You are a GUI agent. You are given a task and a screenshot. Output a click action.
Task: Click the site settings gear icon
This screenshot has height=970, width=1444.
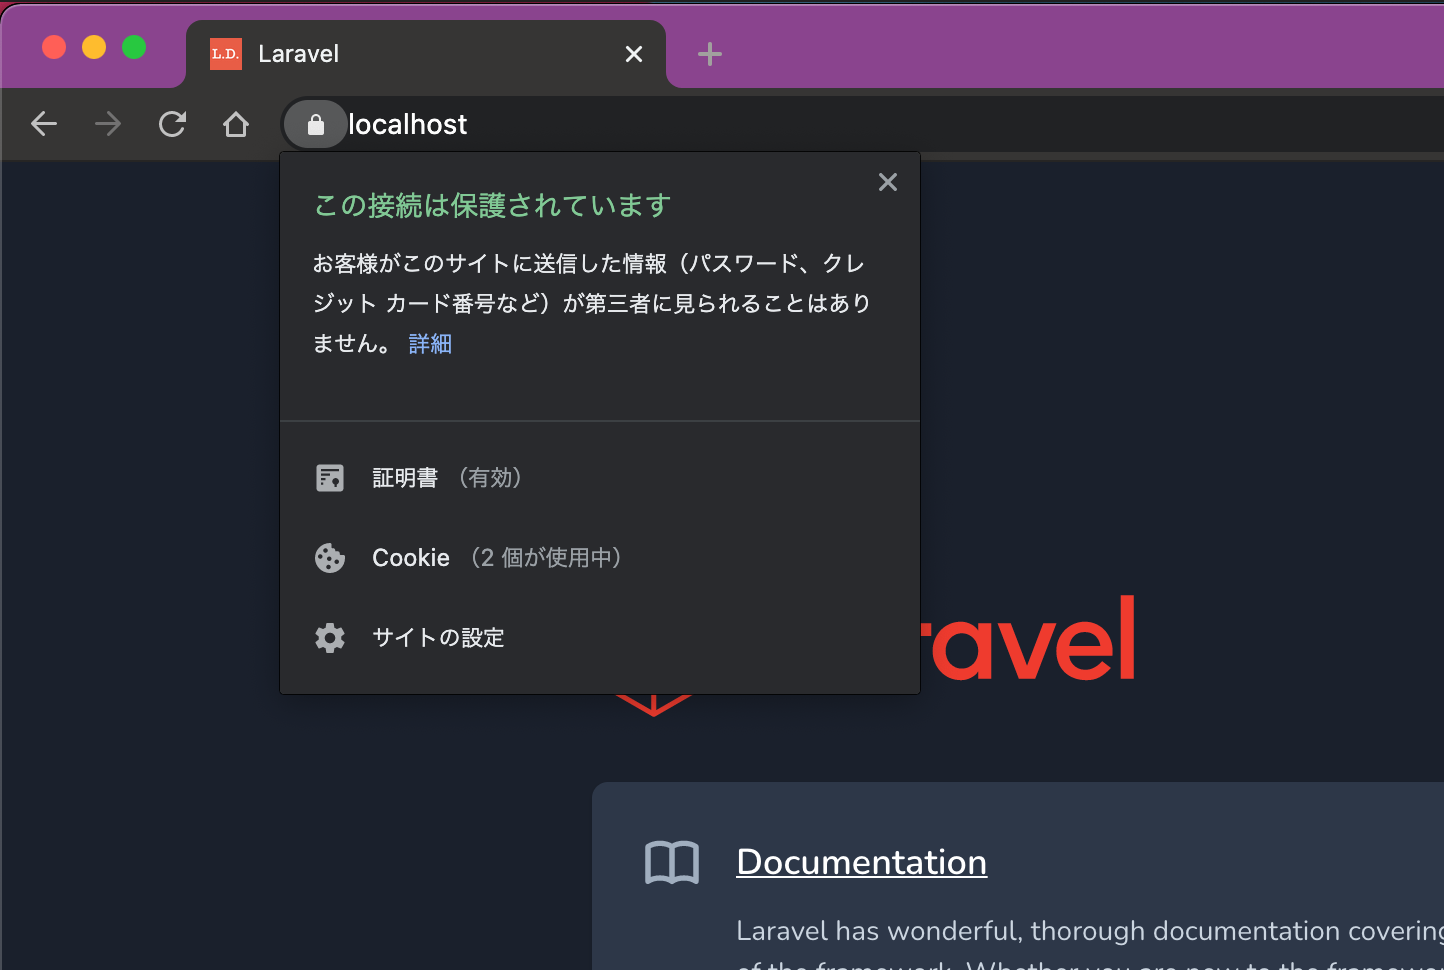coord(330,638)
